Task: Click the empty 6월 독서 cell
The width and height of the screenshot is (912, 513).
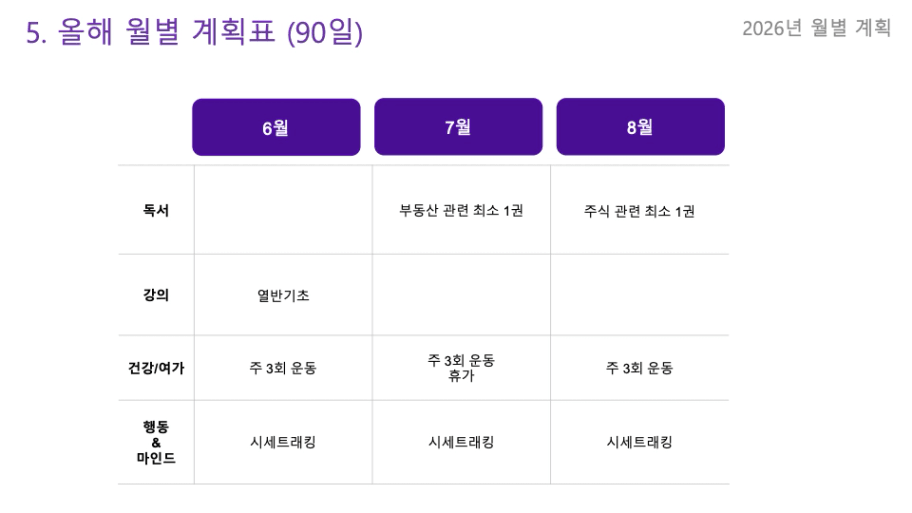Action: pos(283,210)
